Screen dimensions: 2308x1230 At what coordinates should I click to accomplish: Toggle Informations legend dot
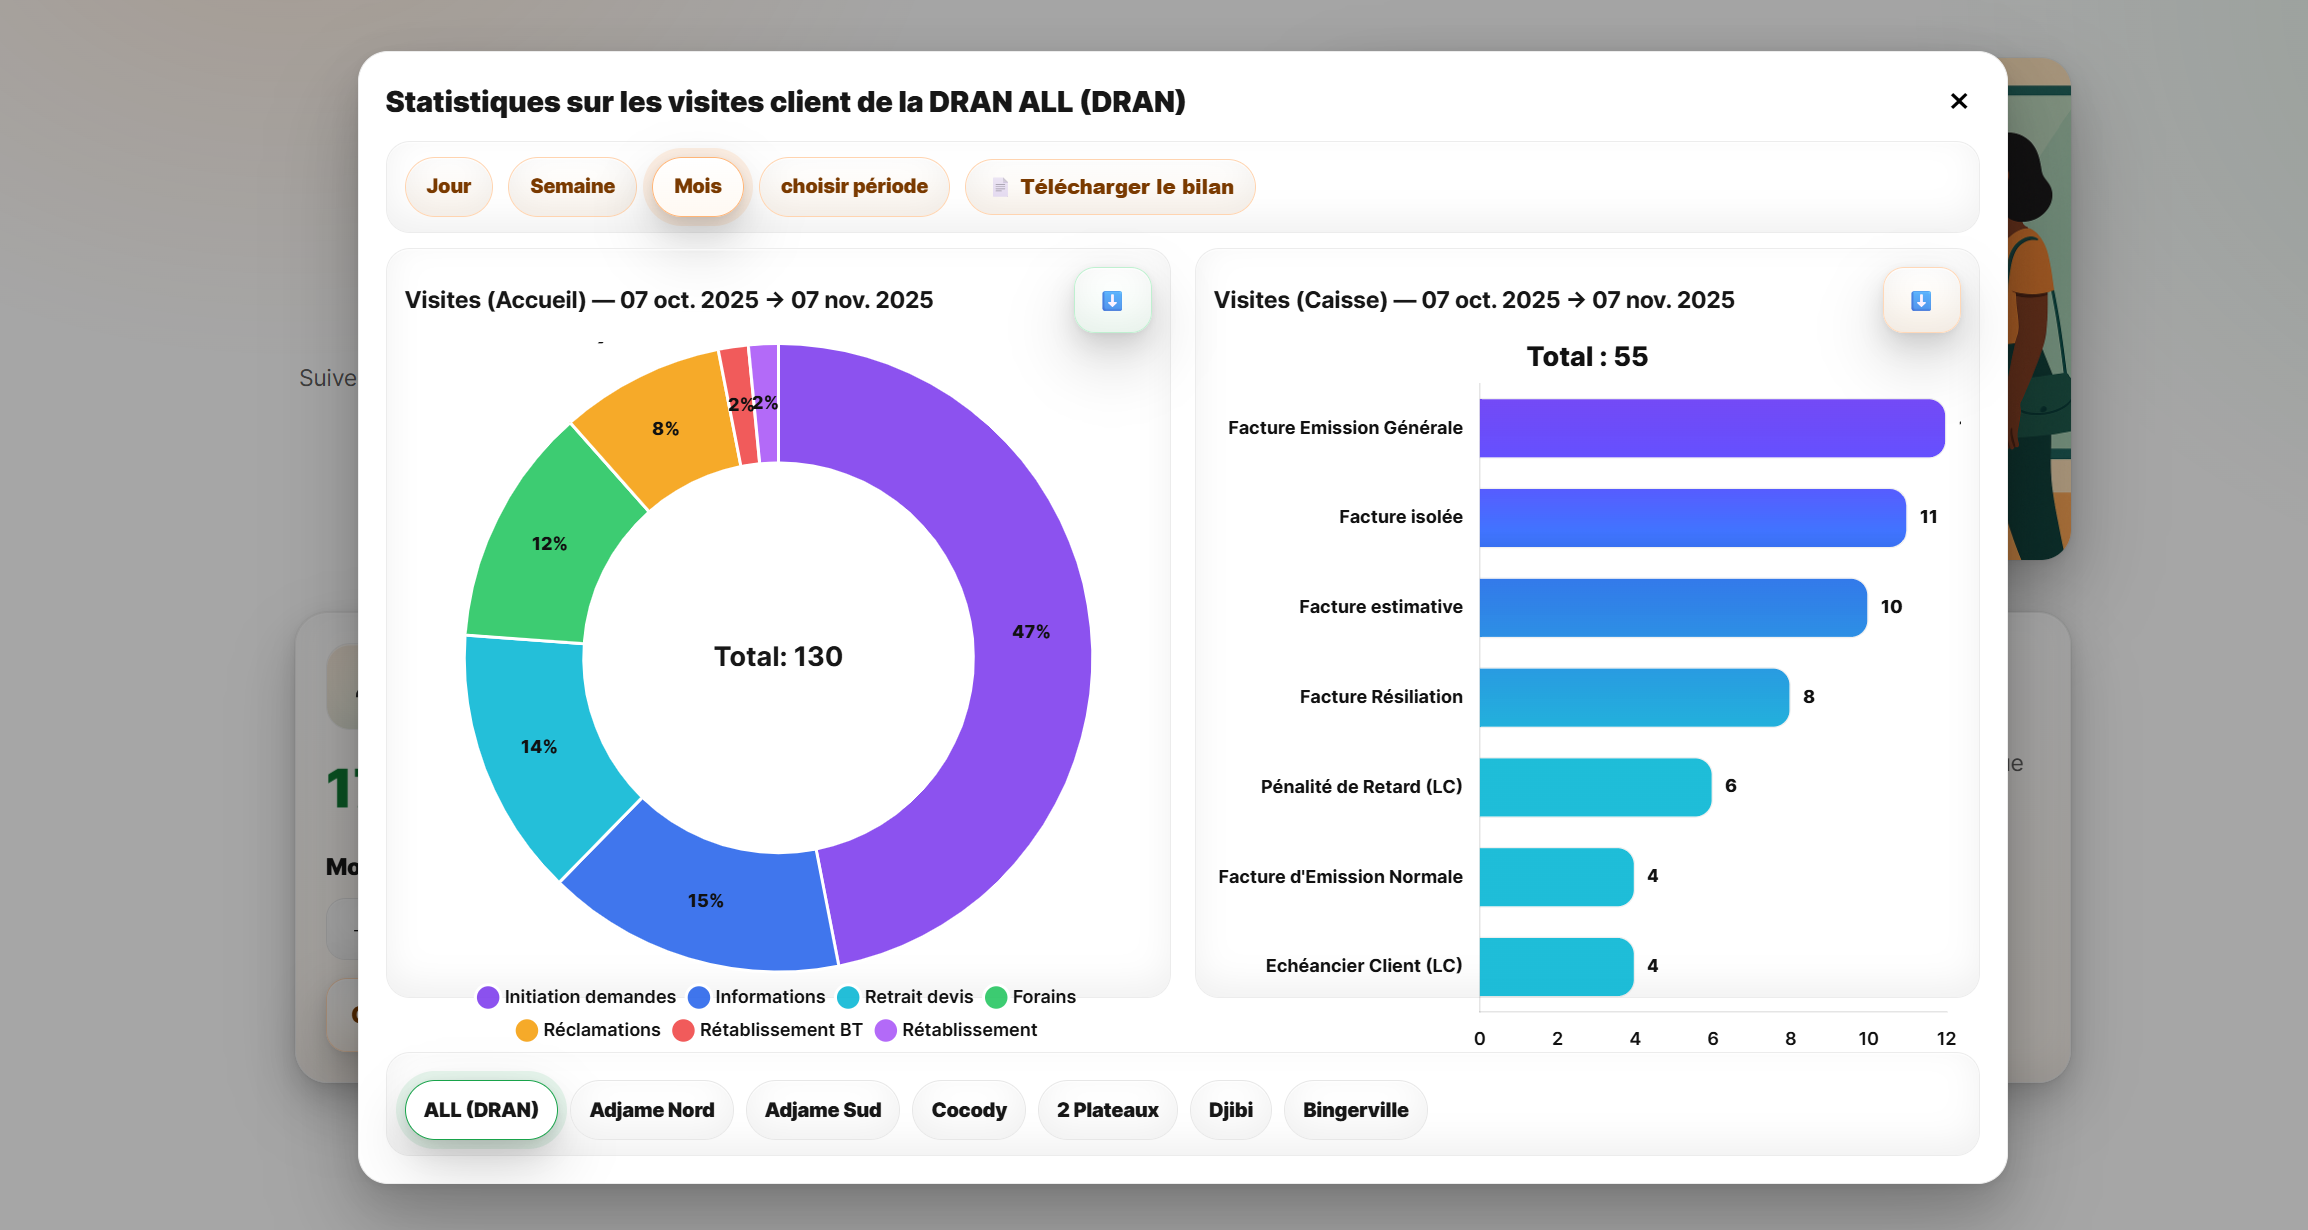[x=699, y=997]
